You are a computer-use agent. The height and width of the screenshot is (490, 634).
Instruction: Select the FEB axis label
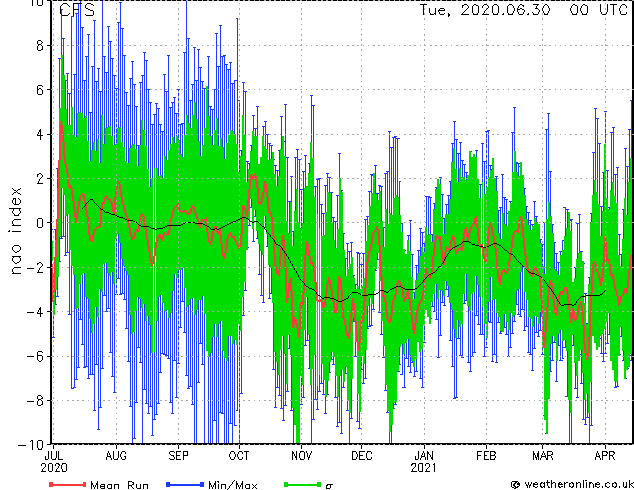tap(486, 456)
